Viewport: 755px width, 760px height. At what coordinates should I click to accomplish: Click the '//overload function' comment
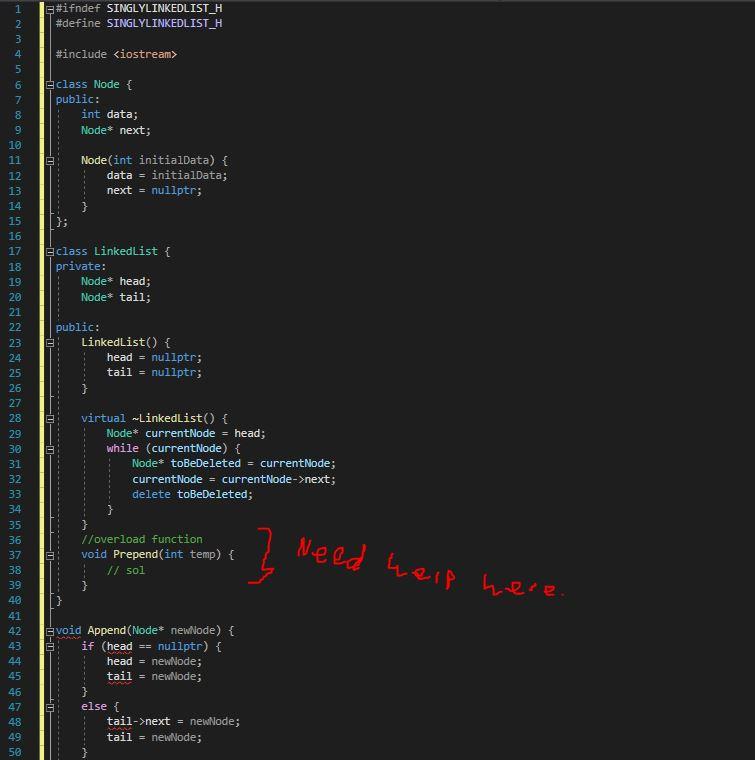[x=142, y=539]
